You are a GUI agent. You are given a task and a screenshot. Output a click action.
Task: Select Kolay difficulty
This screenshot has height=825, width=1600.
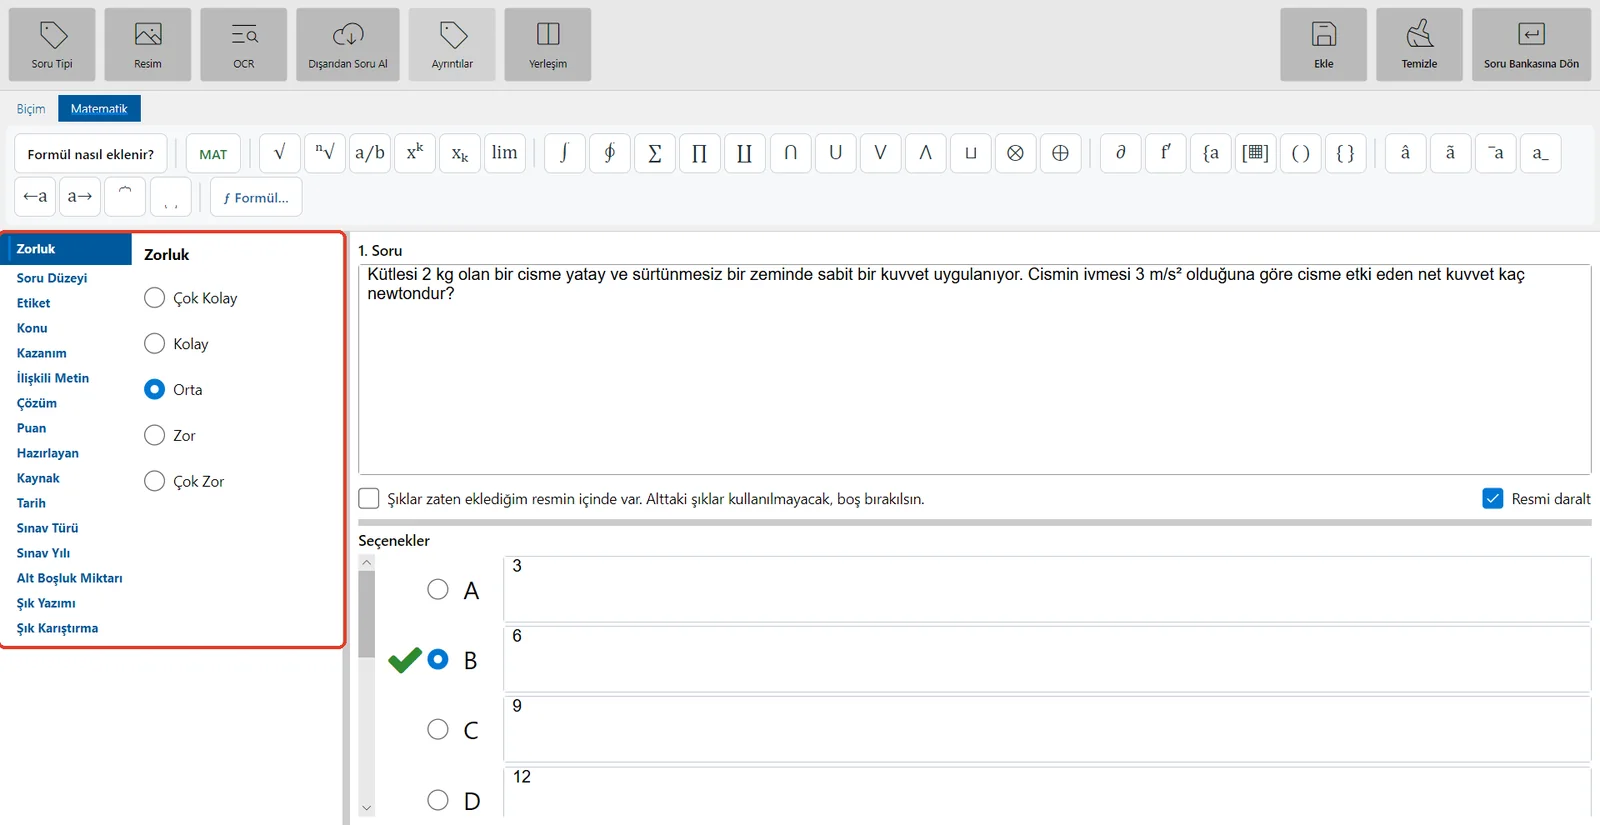154,344
